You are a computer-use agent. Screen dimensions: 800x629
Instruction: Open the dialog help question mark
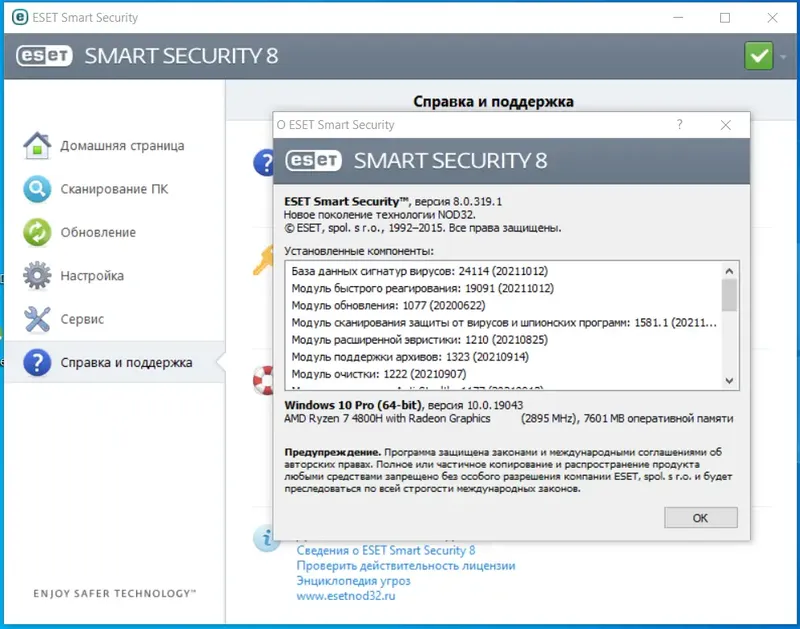pos(679,125)
